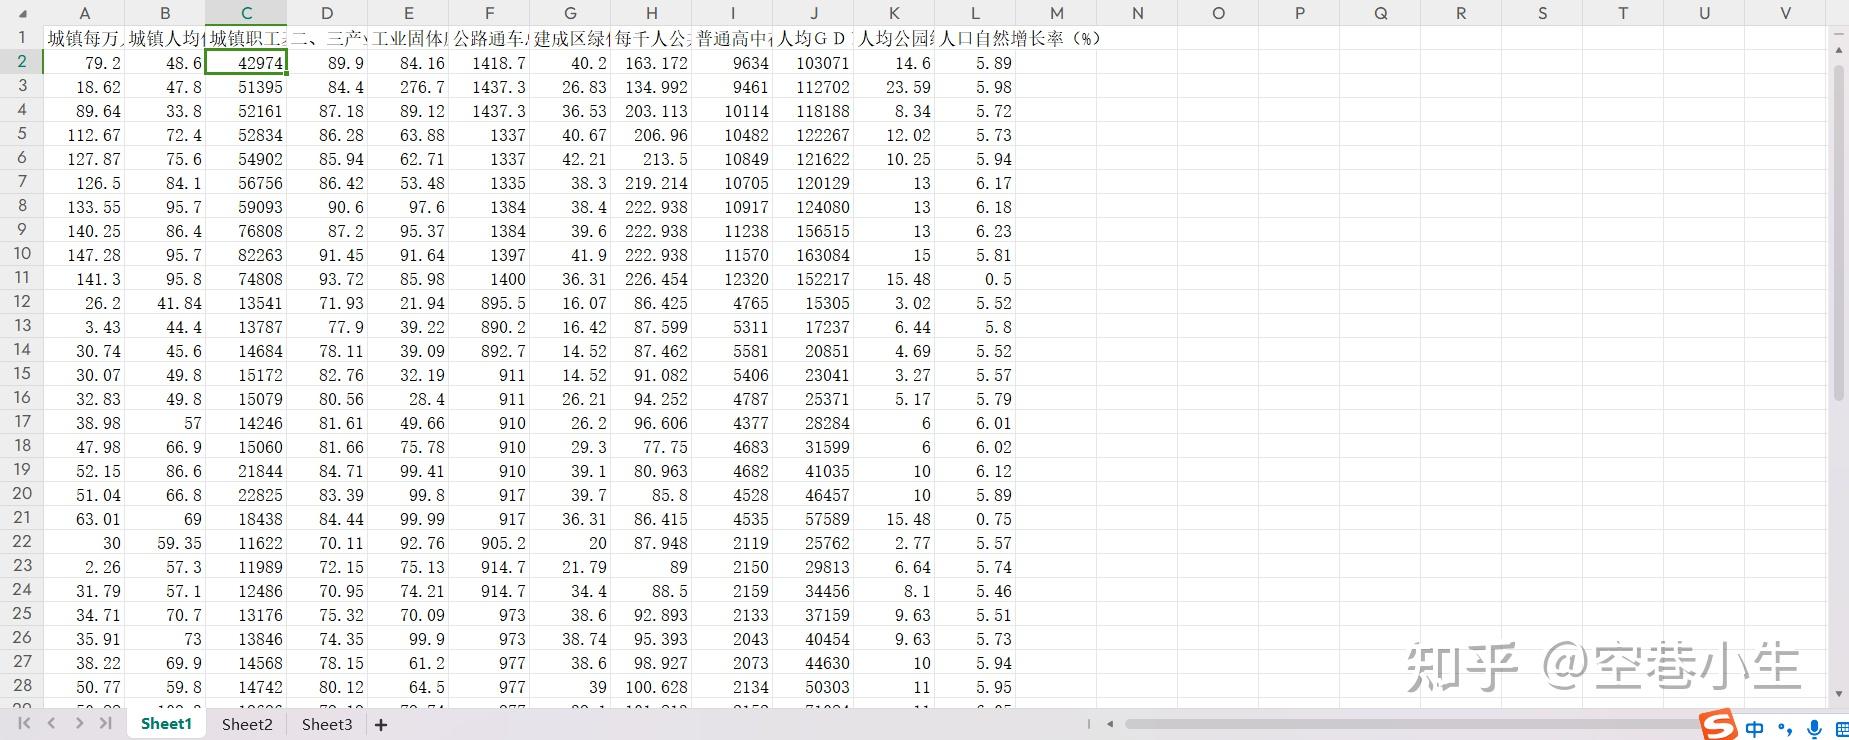Select cell with value 133.55
The width and height of the screenshot is (1849, 740).
pos(85,207)
